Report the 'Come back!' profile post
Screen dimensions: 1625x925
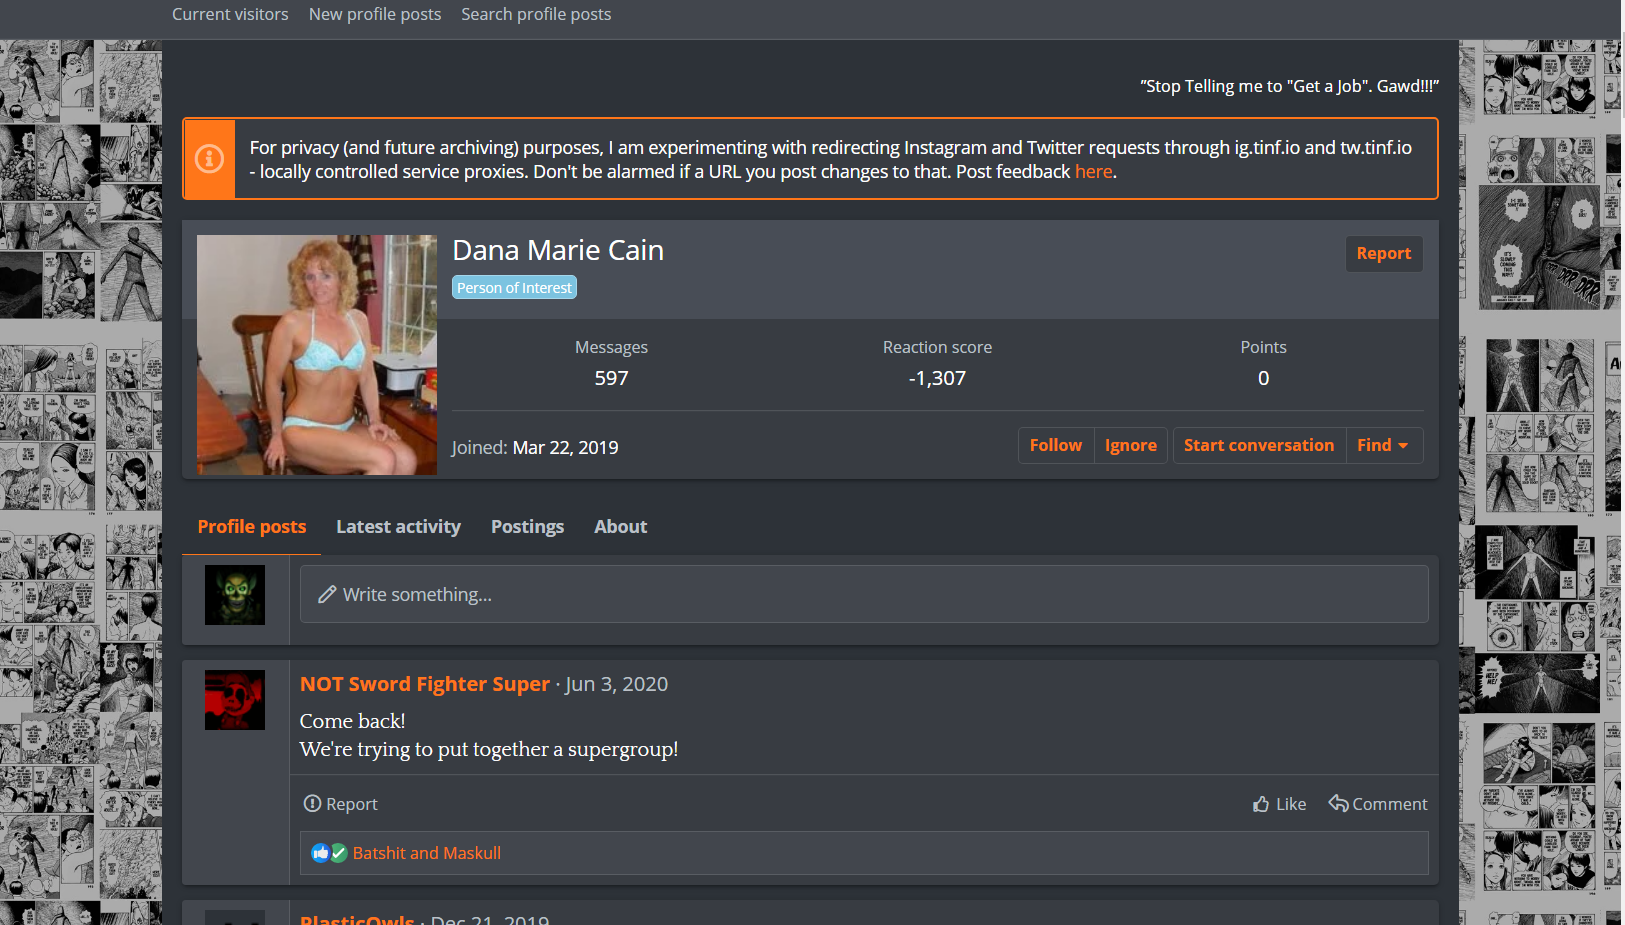click(340, 804)
